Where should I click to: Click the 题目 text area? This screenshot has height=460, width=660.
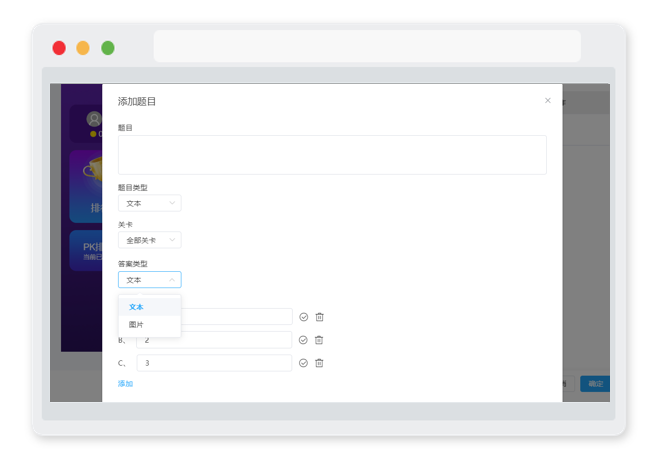(x=332, y=155)
